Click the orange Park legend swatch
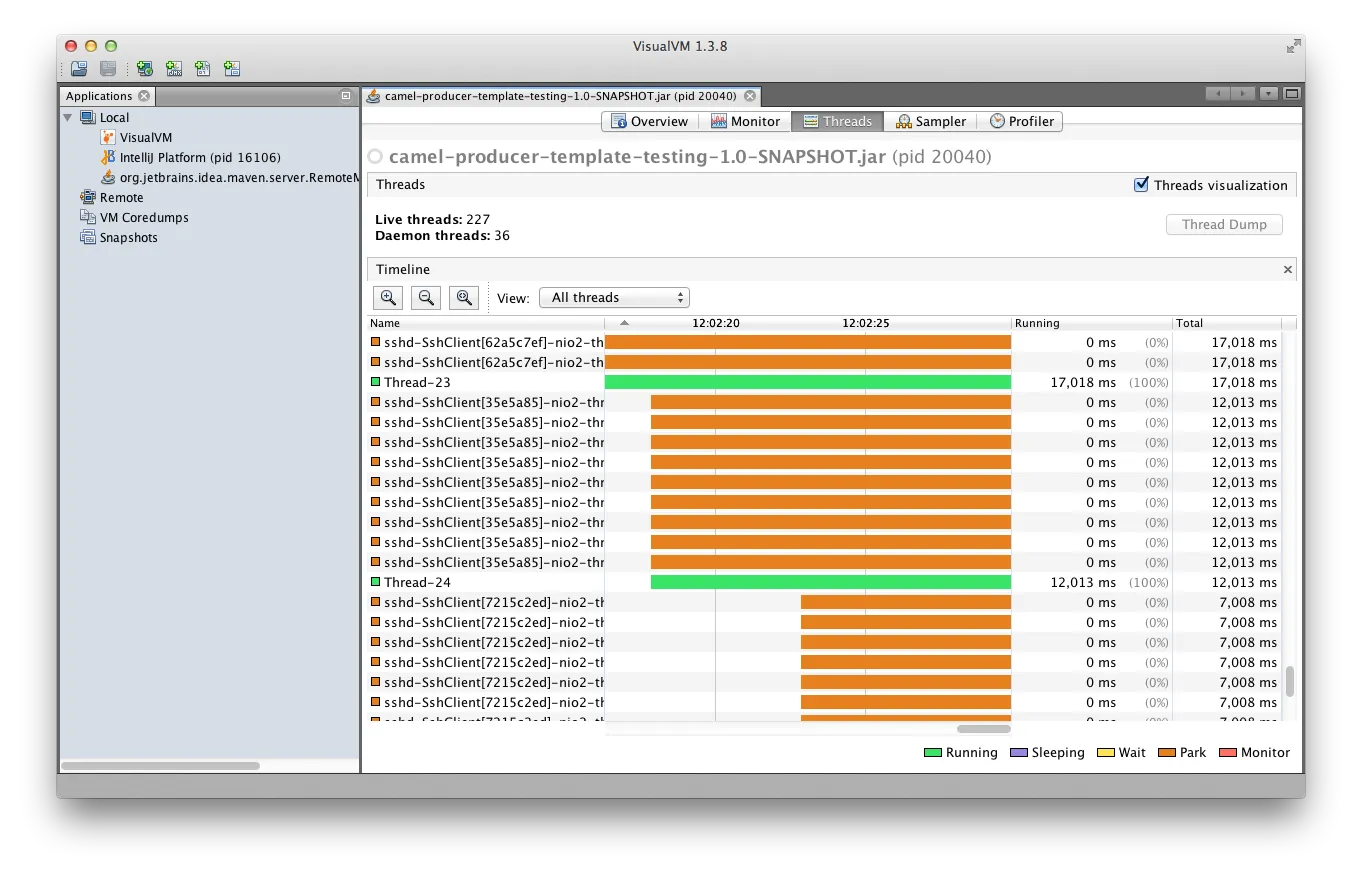Image resolution: width=1362 pixels, height=877 pixels. coord(1166,752)
